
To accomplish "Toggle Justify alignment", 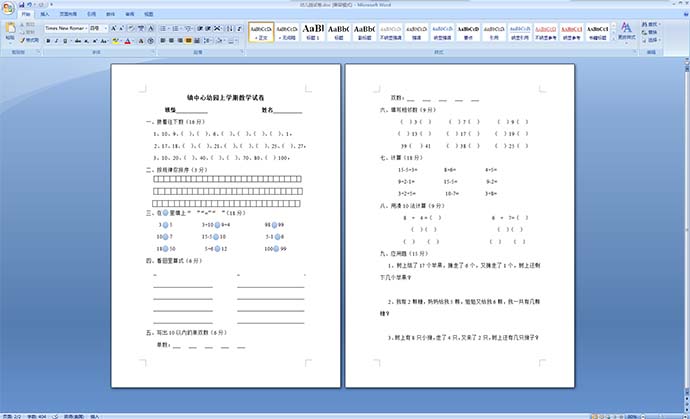I will pos(188,40).
